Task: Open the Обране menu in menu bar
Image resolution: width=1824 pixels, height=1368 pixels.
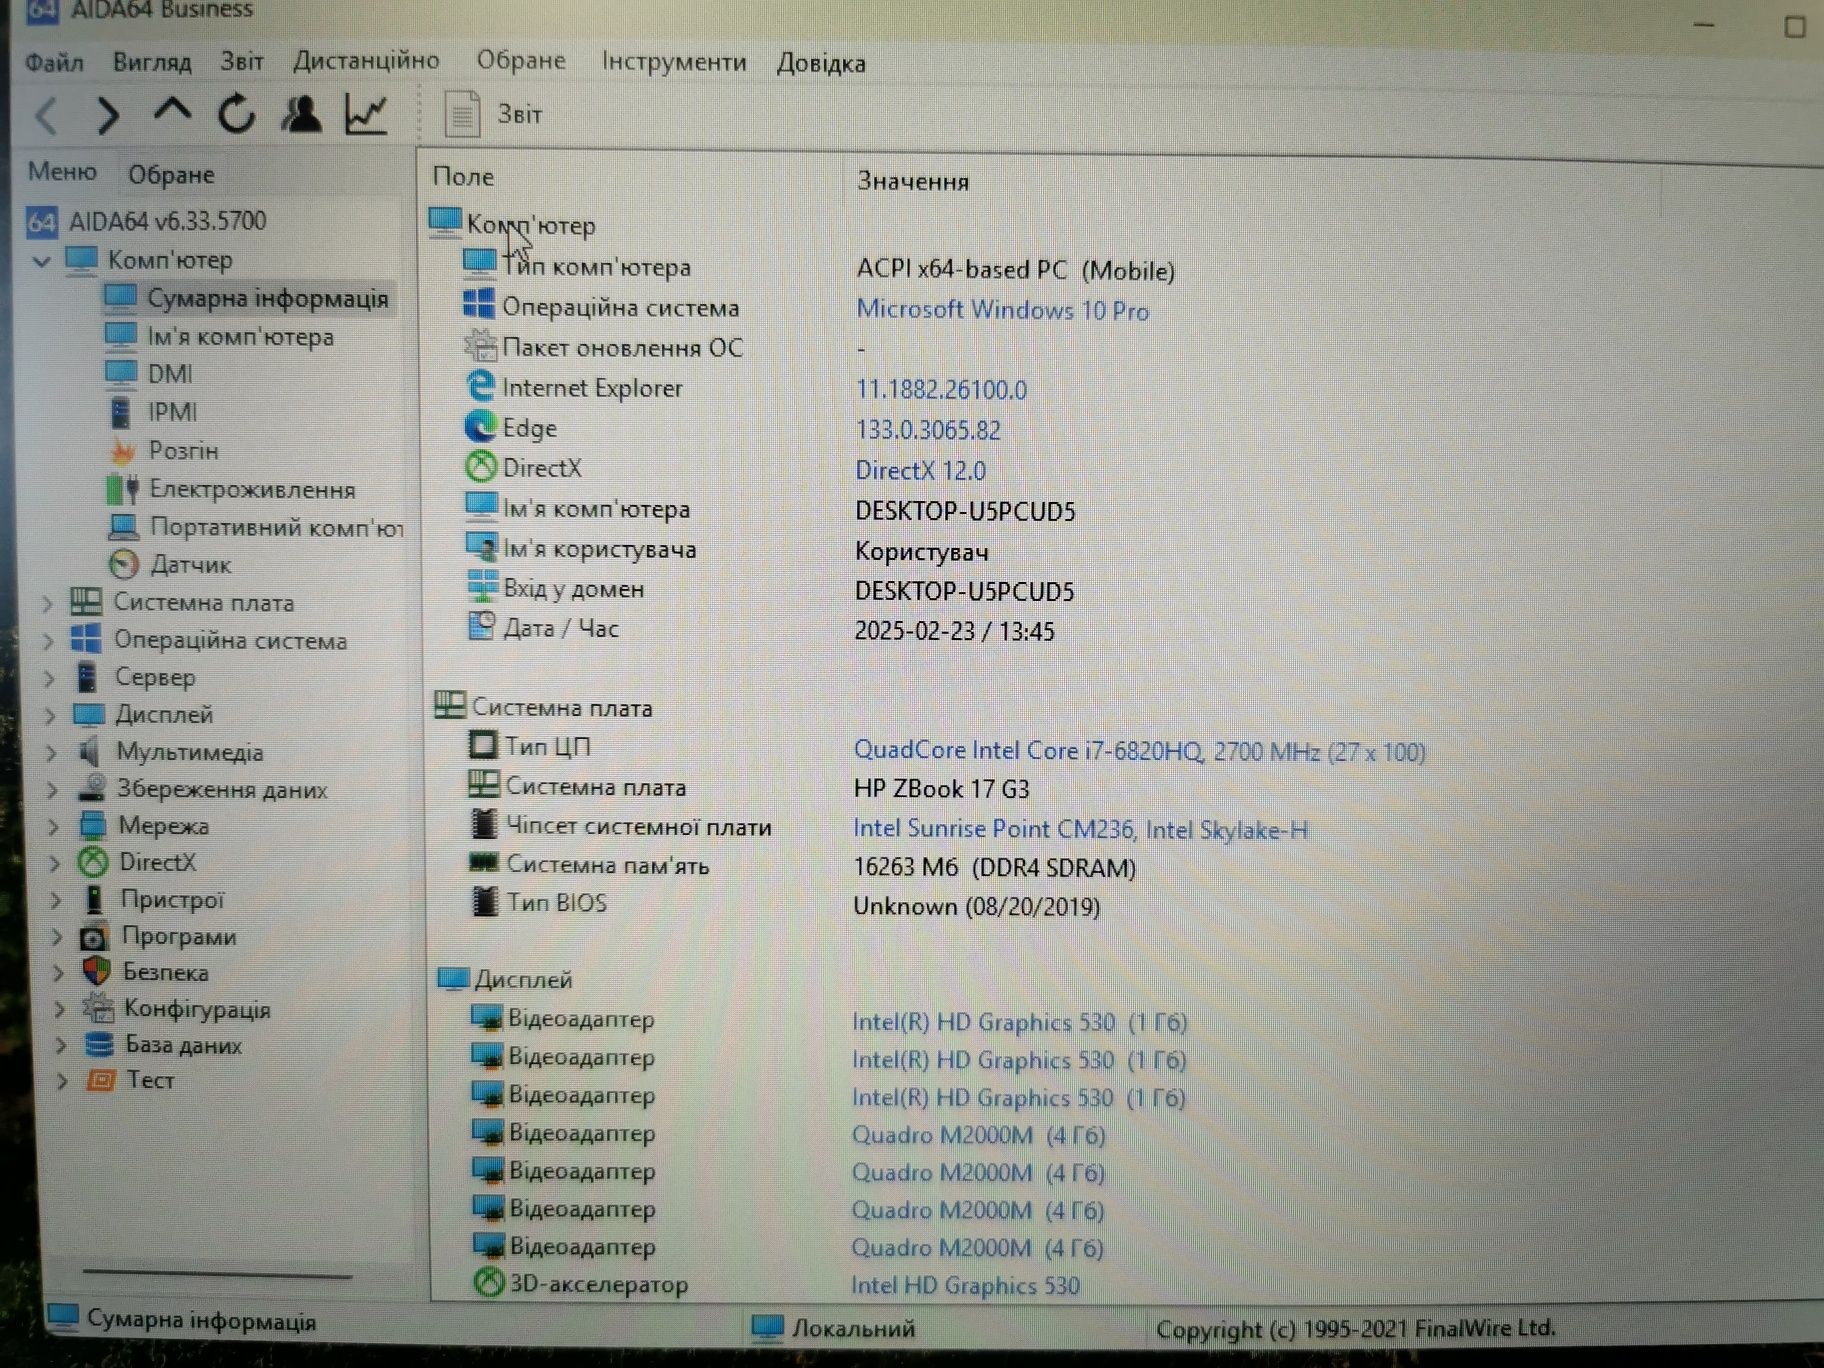Action: 521,60
